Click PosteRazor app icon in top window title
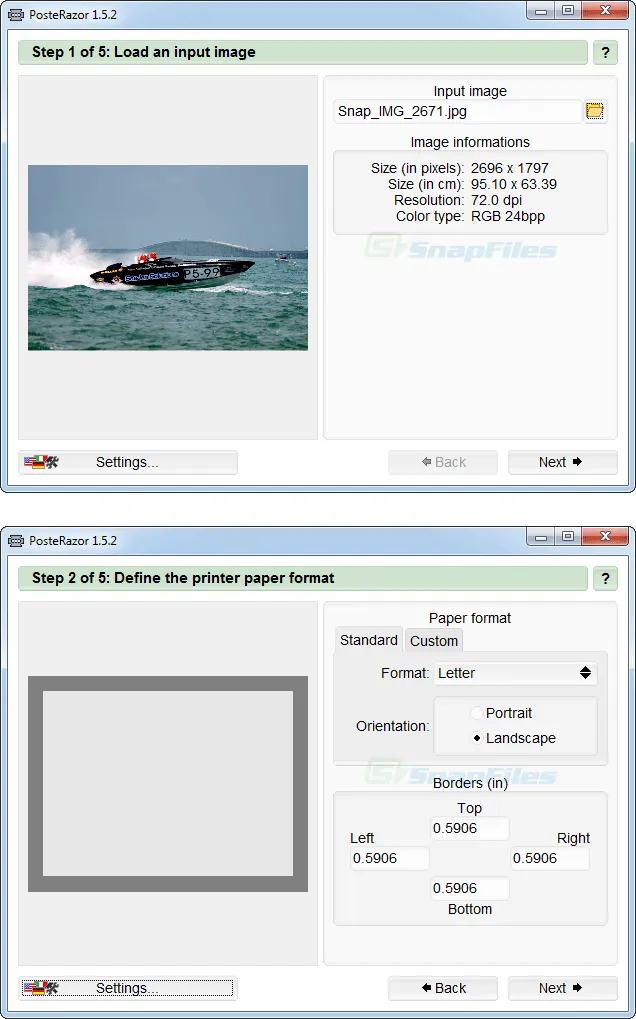The width and height of the screenshot is (636, 1019). coord(17,15)
